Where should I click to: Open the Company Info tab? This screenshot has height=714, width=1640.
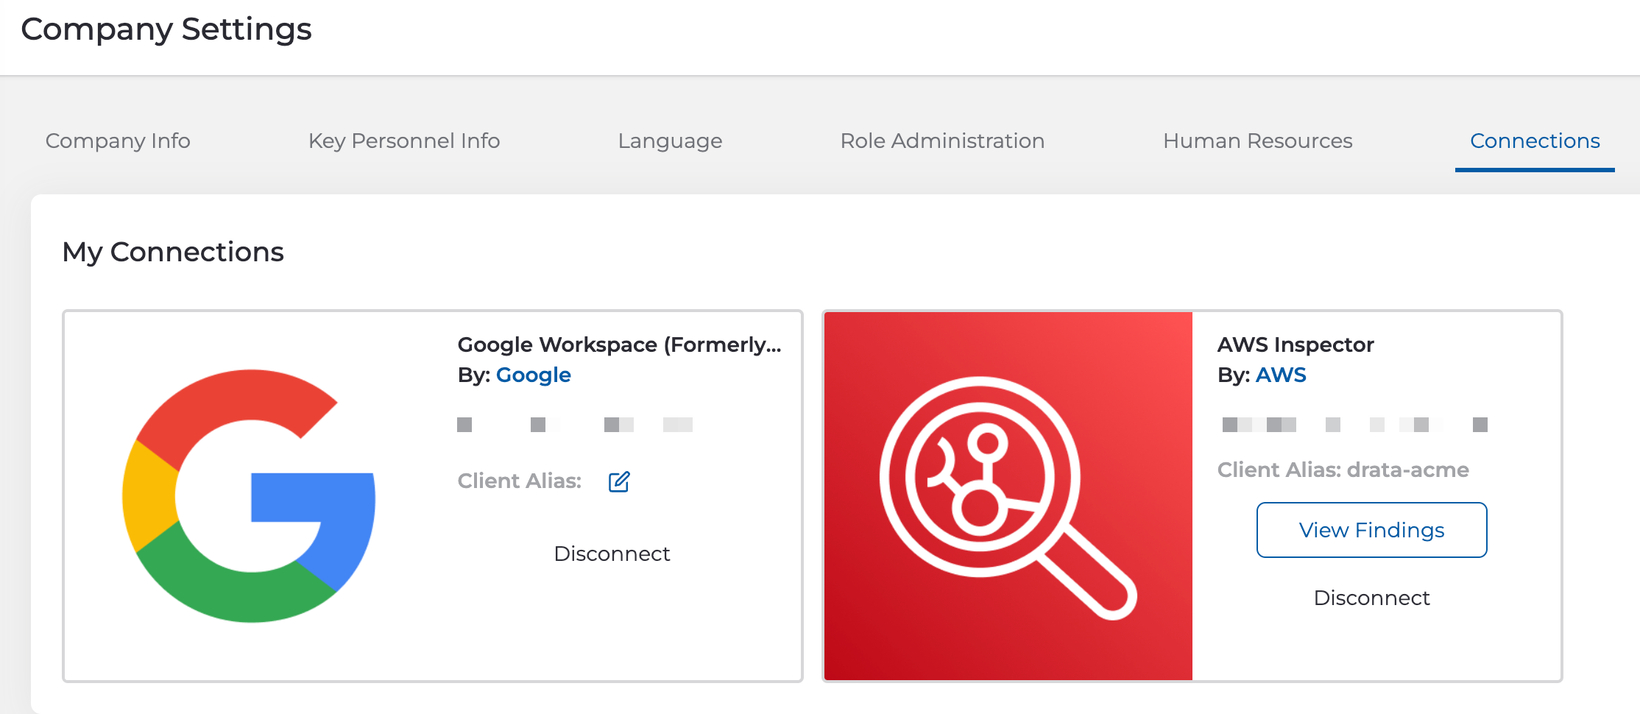(x=118, y=141)
